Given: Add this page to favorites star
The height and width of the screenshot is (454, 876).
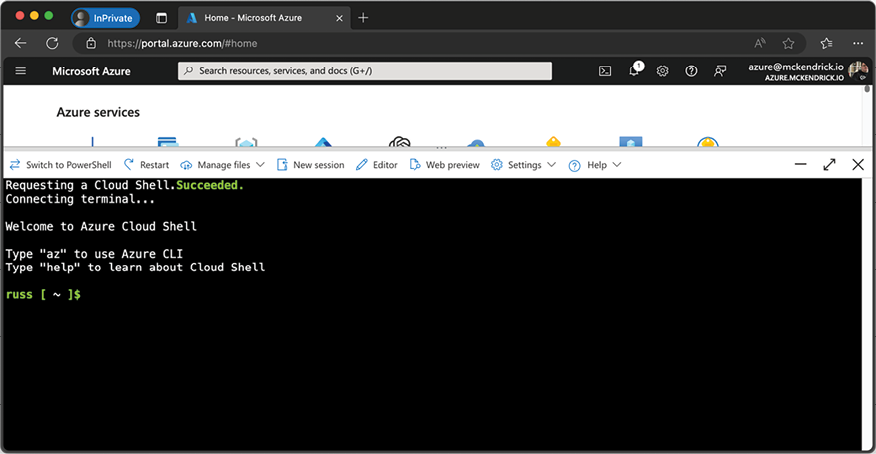Looking at the screenshot, I should [788, 43].
